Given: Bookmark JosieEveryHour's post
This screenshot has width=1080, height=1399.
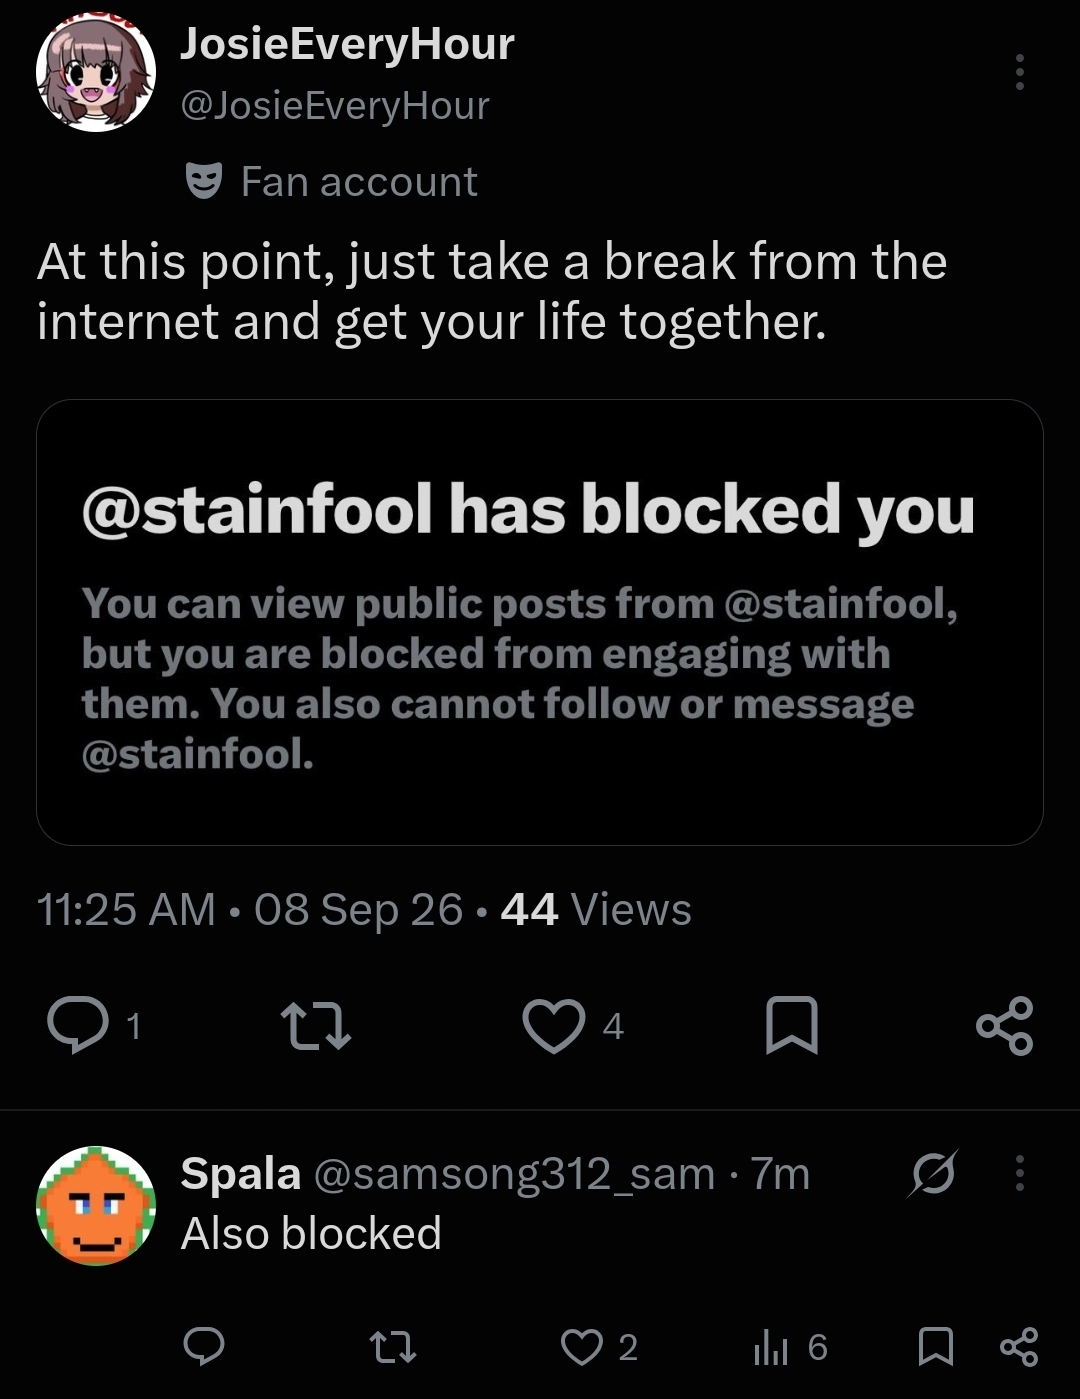Looking at the screenshot, I should click(x=791, y=1026).
